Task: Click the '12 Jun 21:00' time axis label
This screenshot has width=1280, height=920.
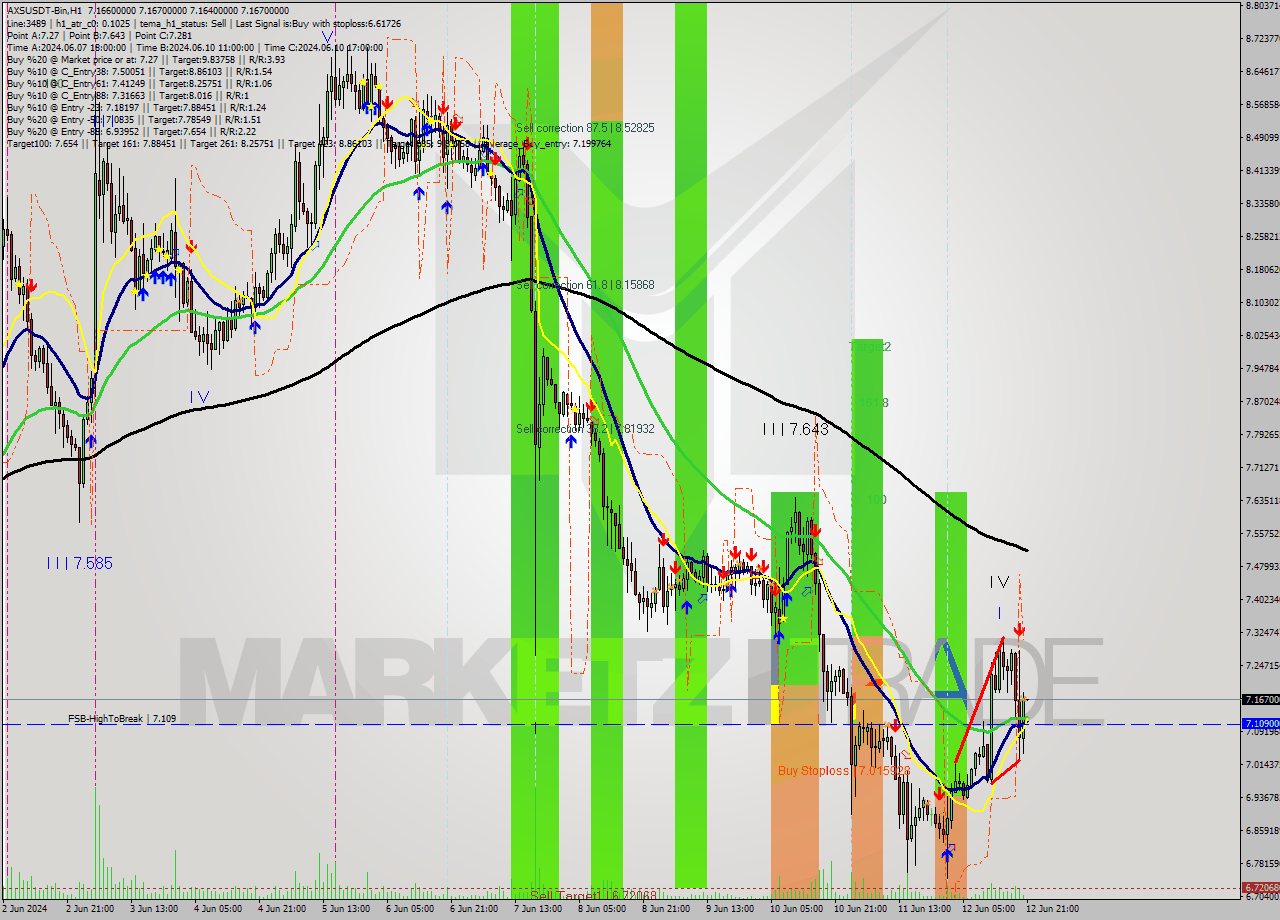Action: [1050, 909]
